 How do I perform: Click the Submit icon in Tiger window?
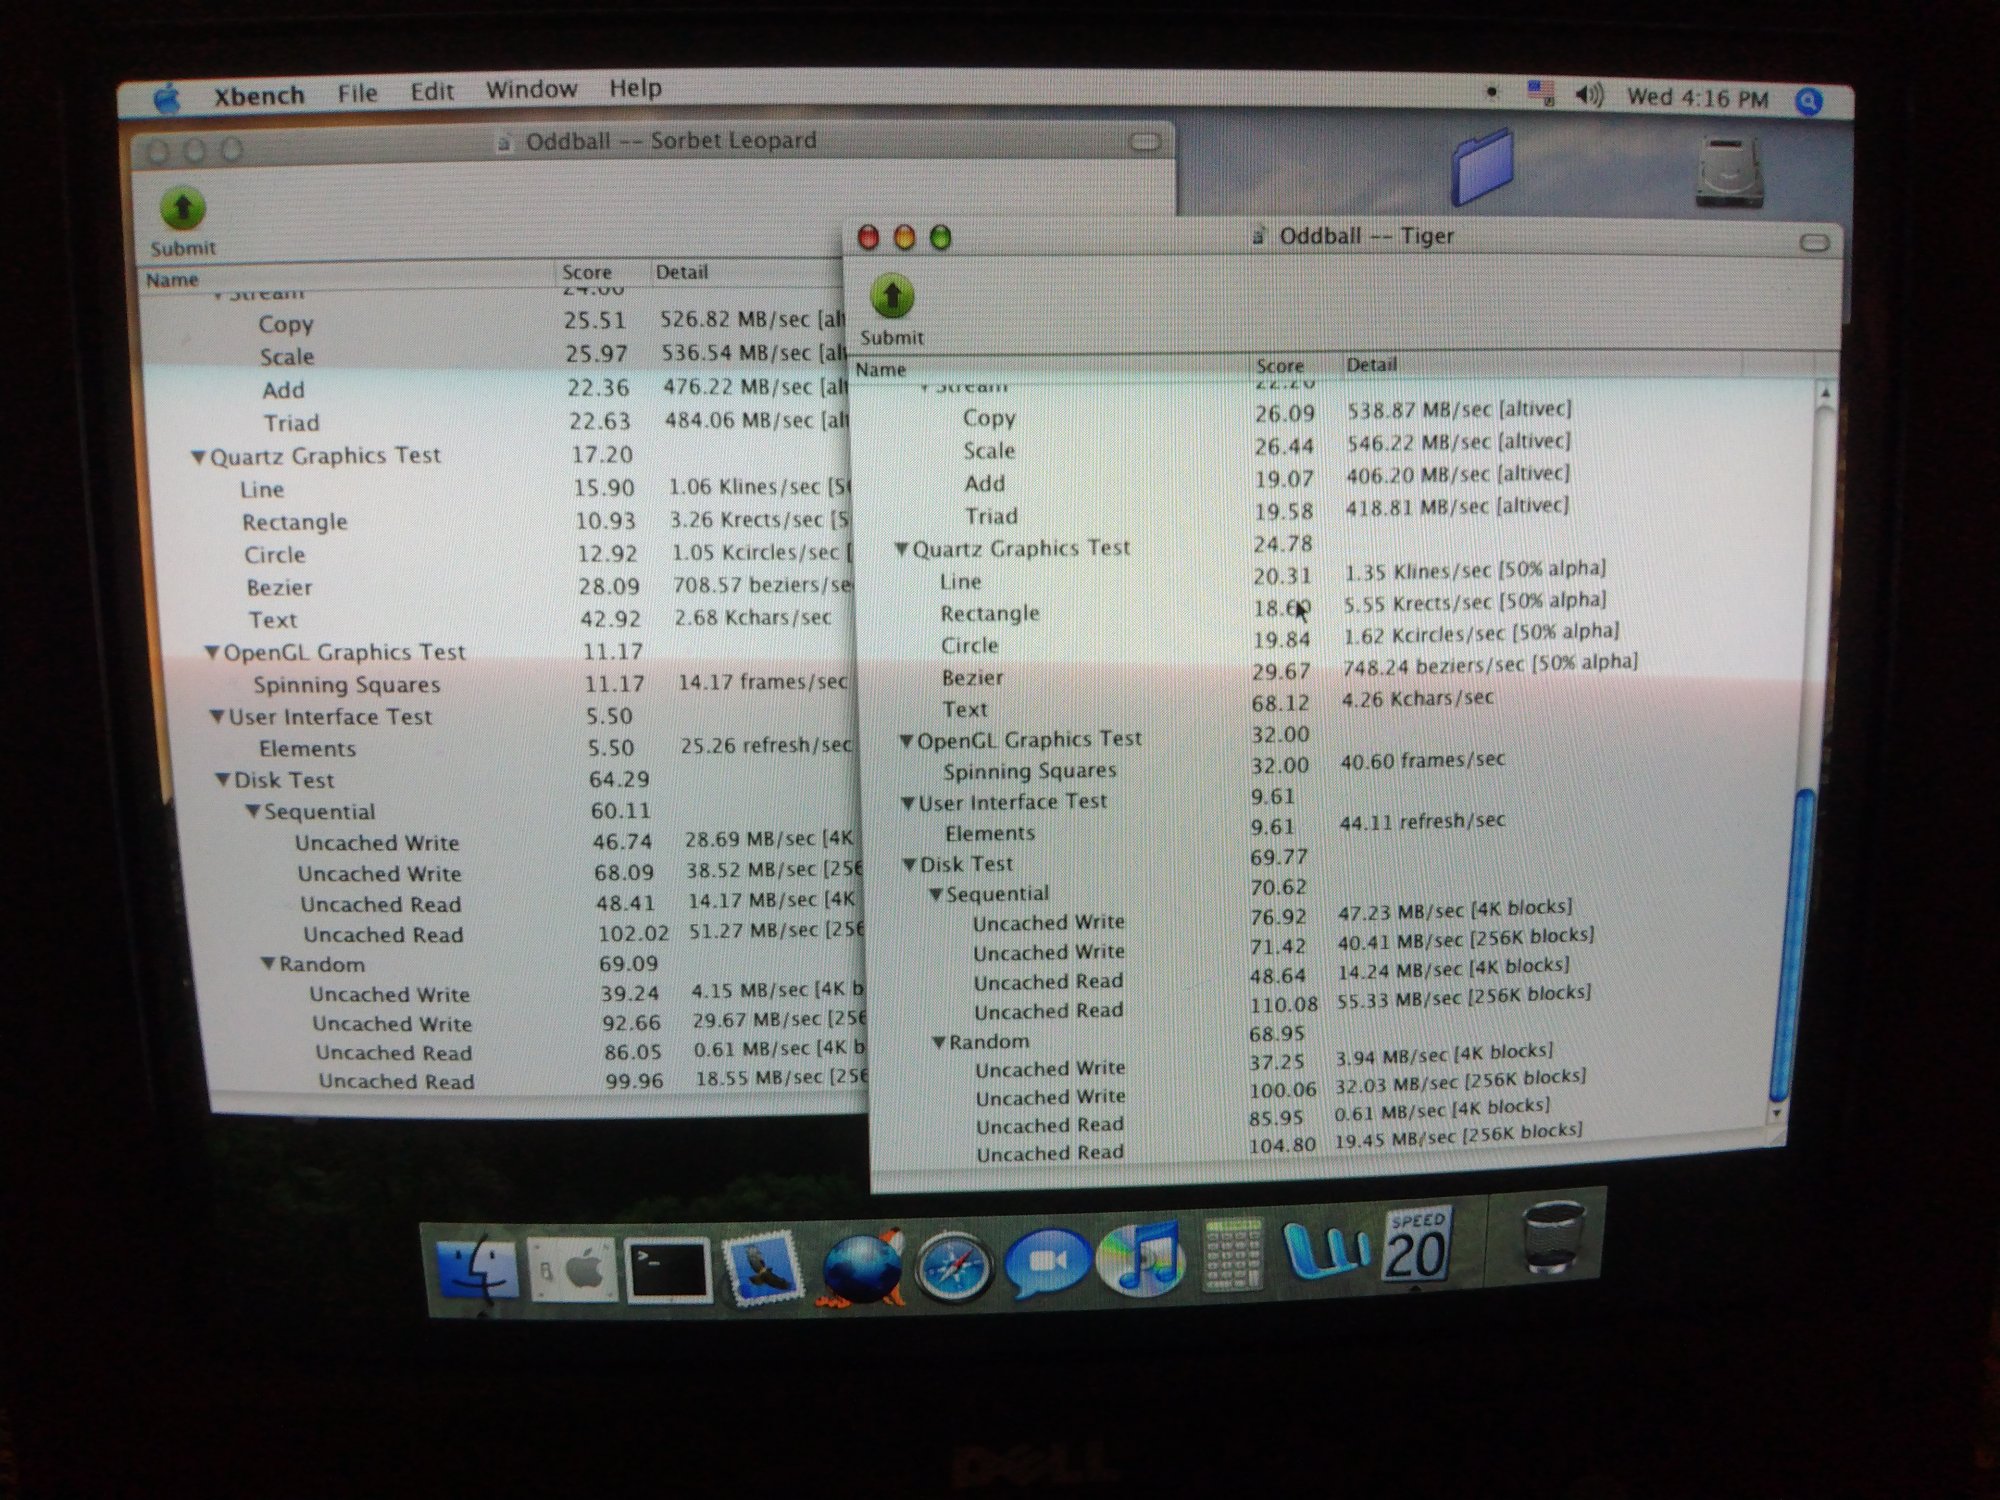point(891,298)
